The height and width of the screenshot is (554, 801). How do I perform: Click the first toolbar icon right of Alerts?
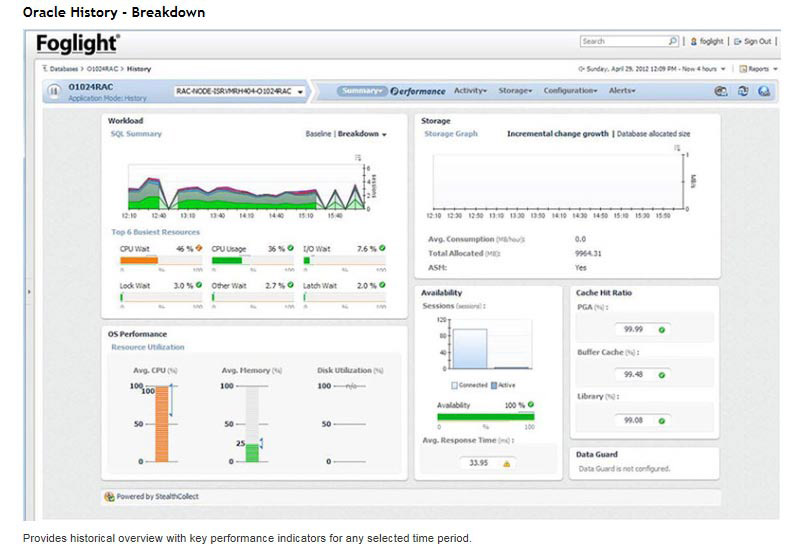[721, 91]
